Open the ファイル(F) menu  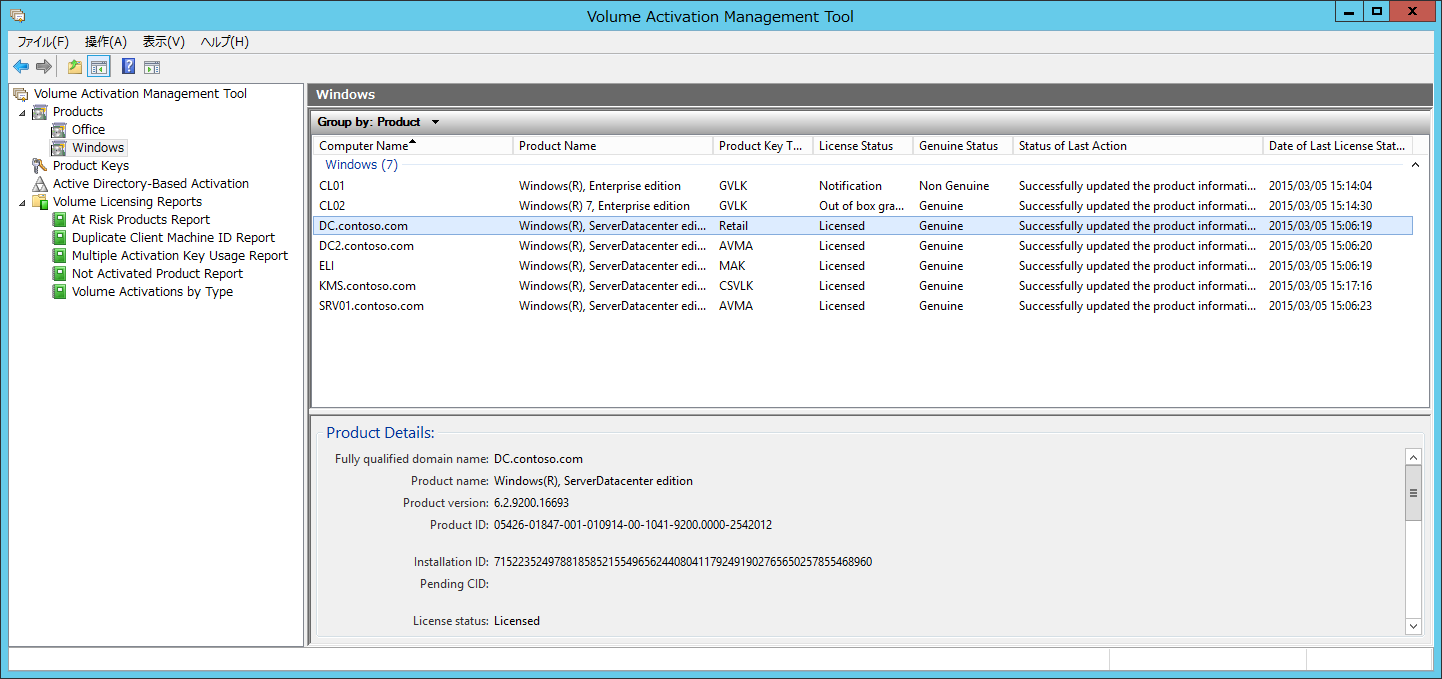(x=43, y=42)
